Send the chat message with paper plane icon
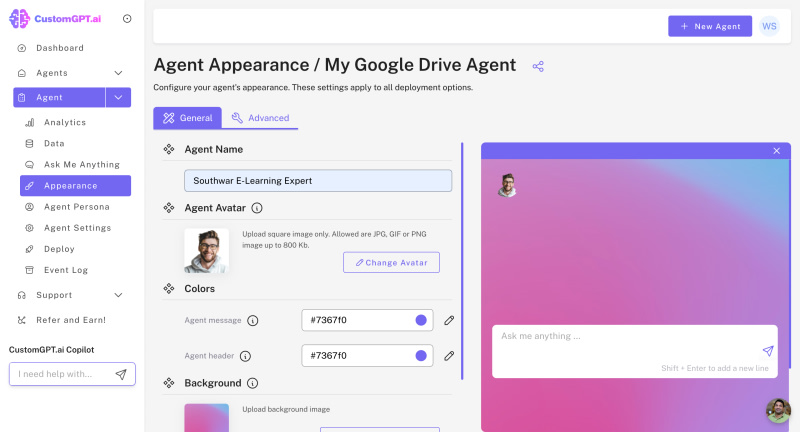The height and width of the screenshot is (432, 800). (767, 351)
